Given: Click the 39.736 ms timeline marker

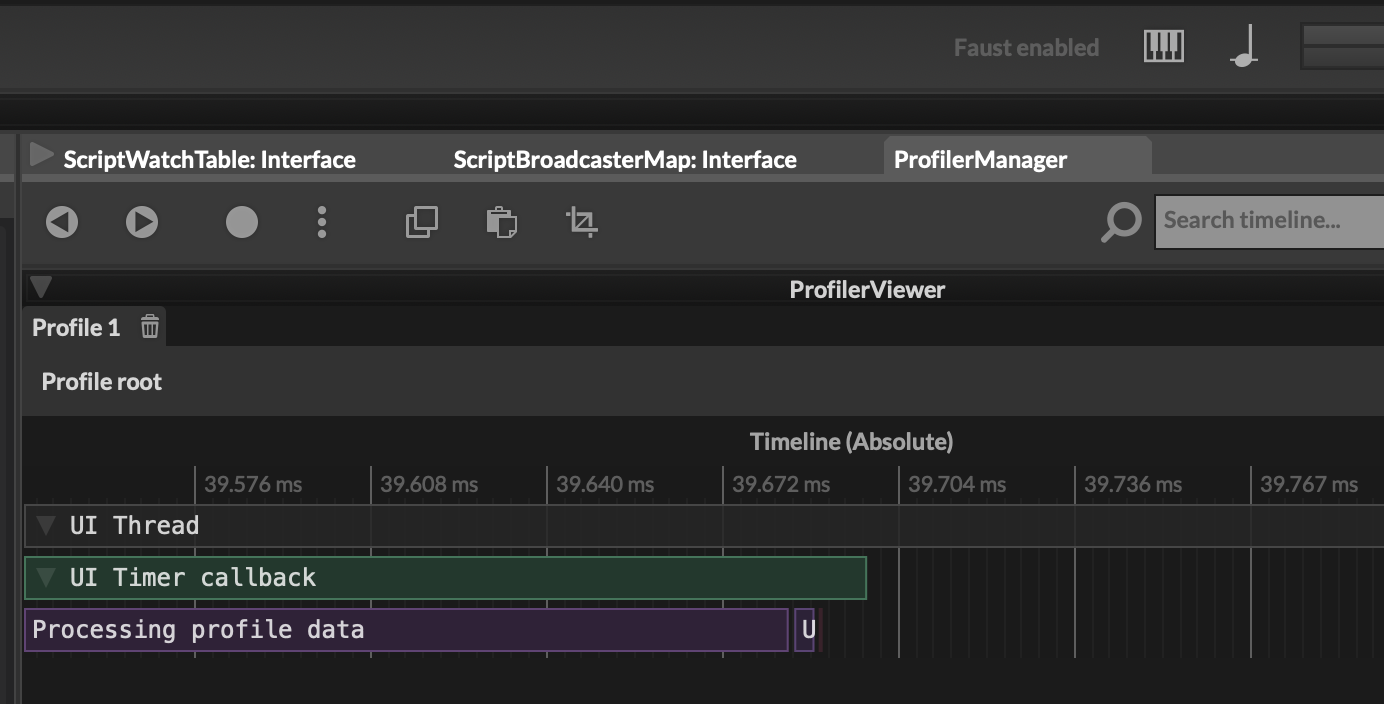Looking at the screenshot, I should [x=1133, y=485].
